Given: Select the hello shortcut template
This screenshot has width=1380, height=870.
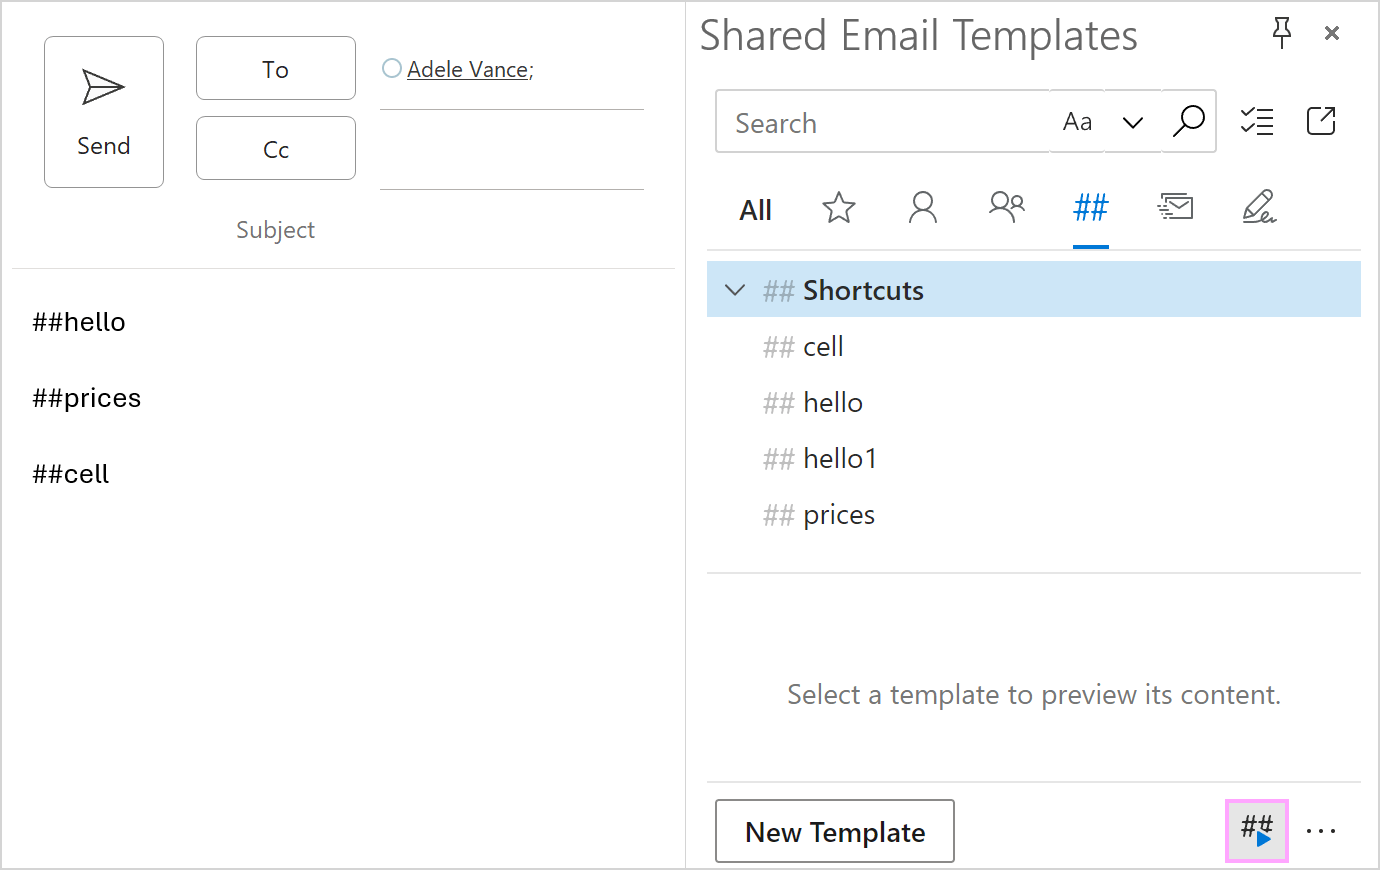Looking at the screenshot, I should tap(1034, 402).
